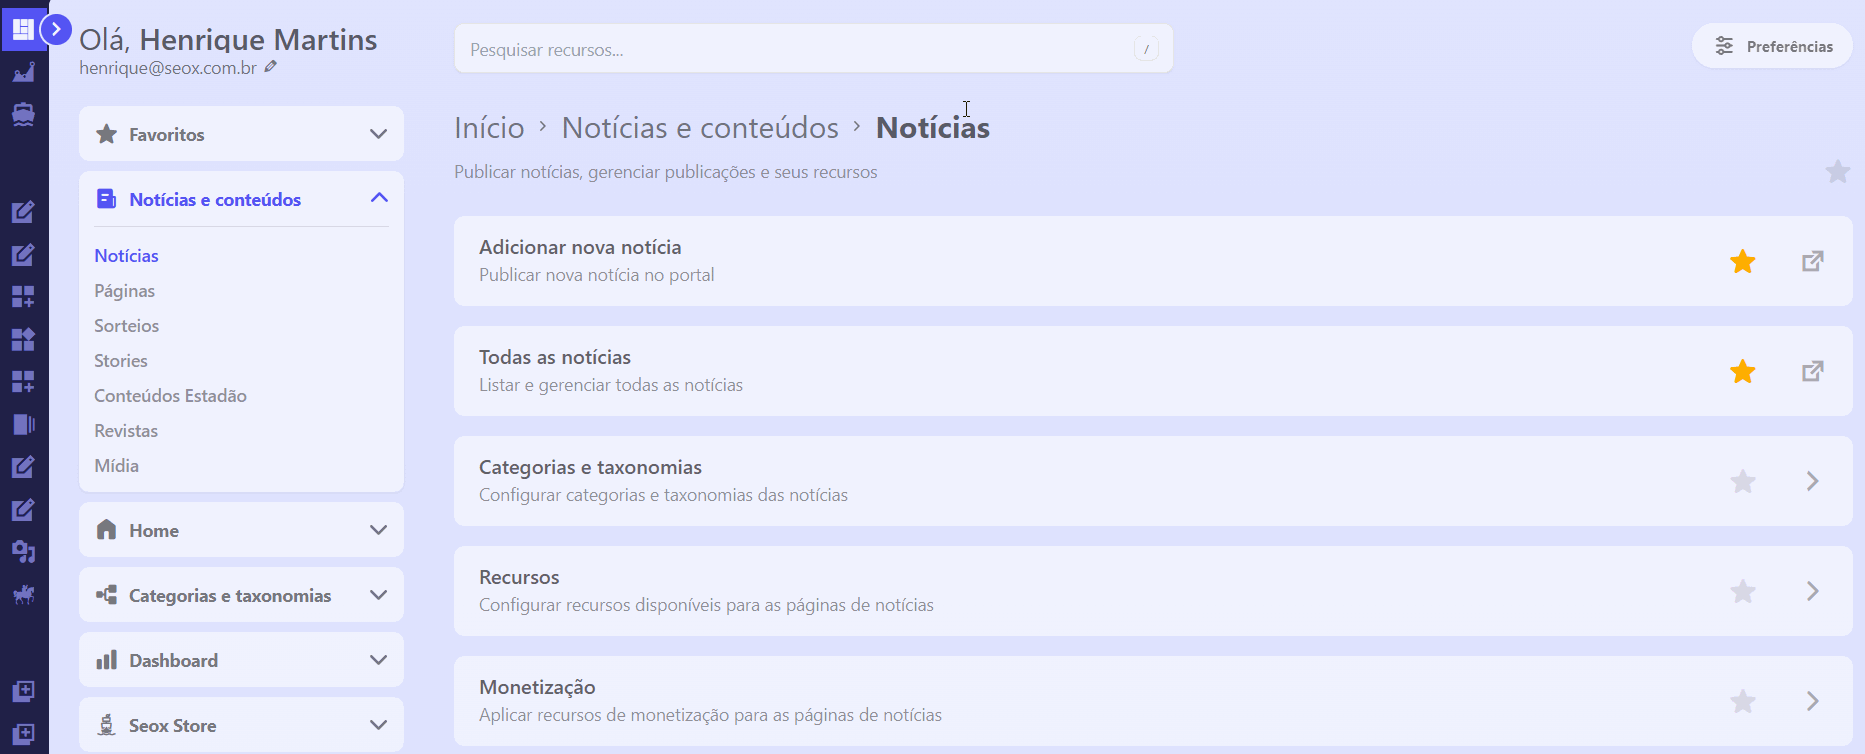Screen dimensions: 1865x754
Task: Click the ship icon in left rail
Action: tap(23, 114)
